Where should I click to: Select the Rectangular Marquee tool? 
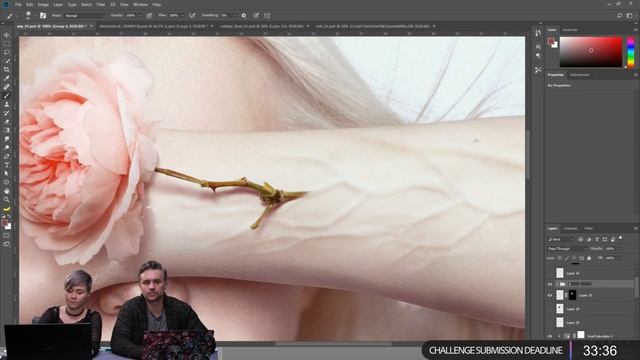pos(7,44)
